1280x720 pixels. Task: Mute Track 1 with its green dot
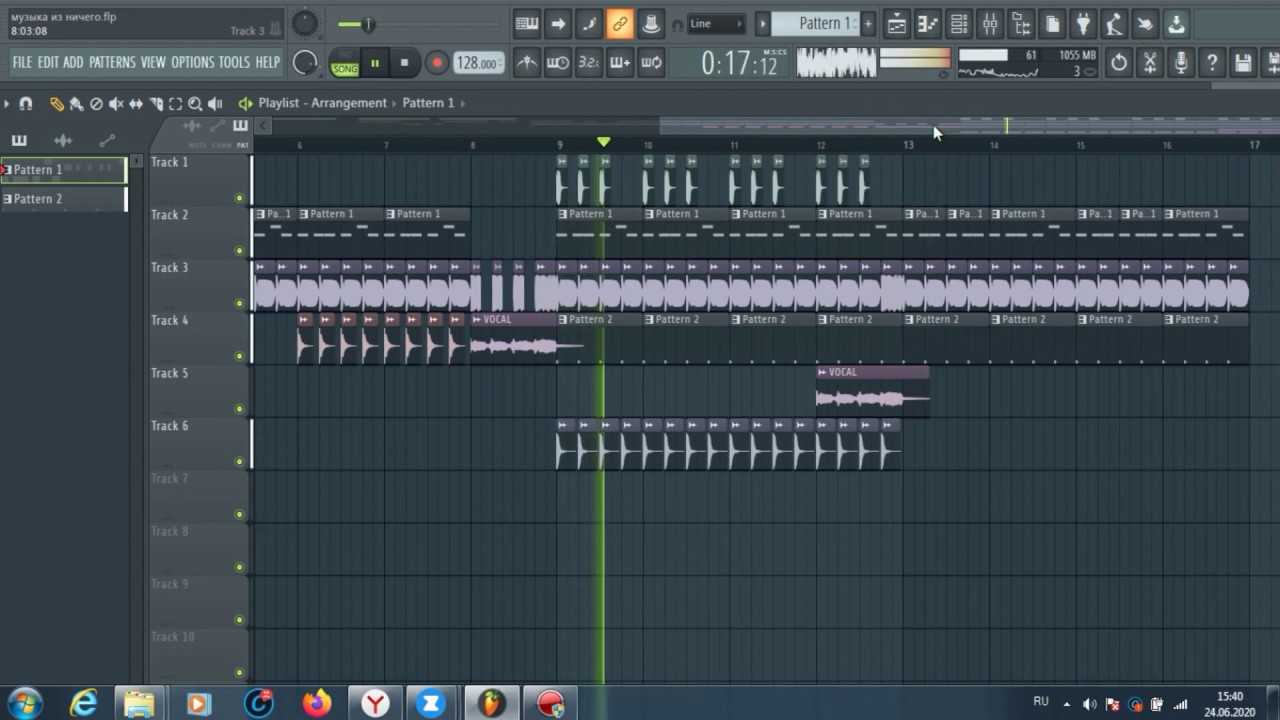click(x=239, y=198)
